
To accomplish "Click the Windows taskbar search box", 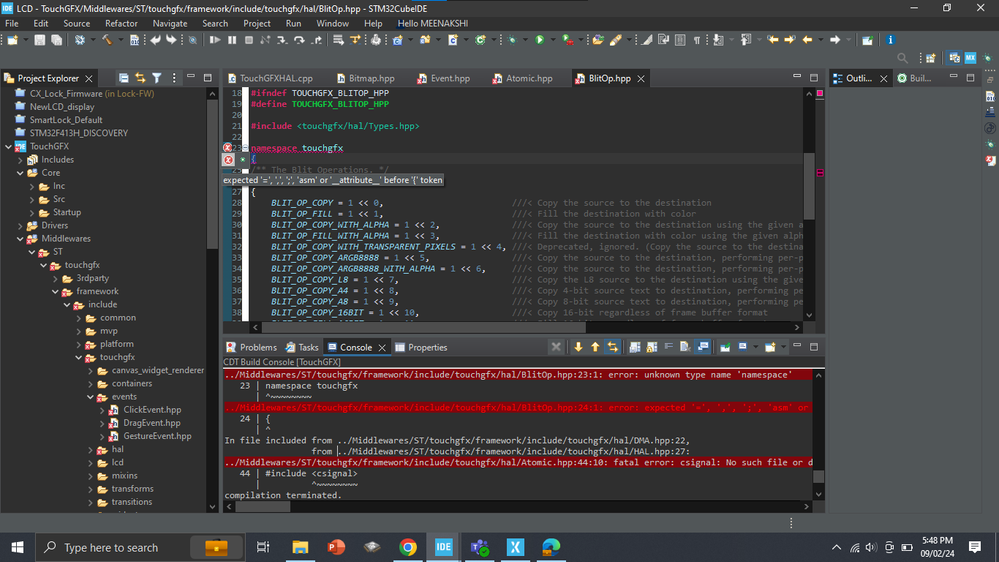I will pos(111,547).
